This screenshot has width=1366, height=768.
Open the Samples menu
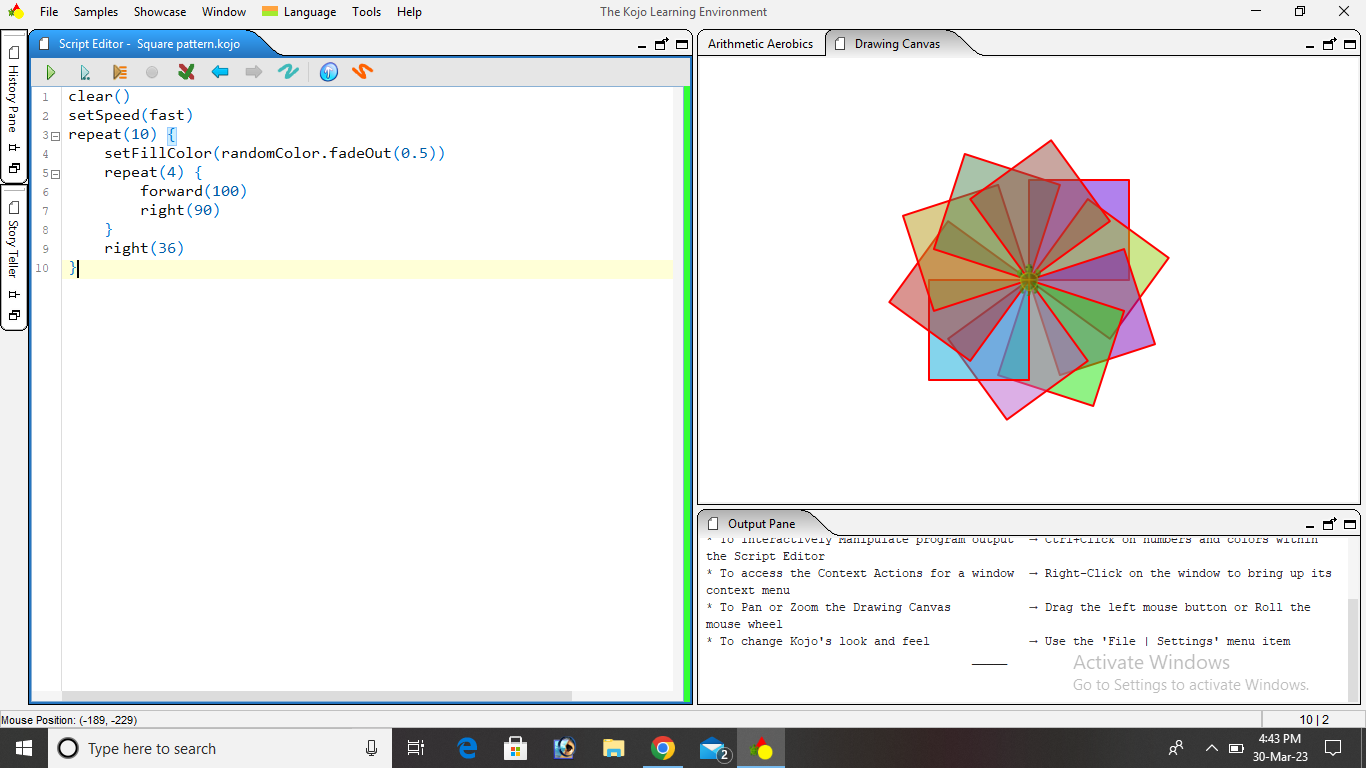pyautogui.click(x=96, y=12)
